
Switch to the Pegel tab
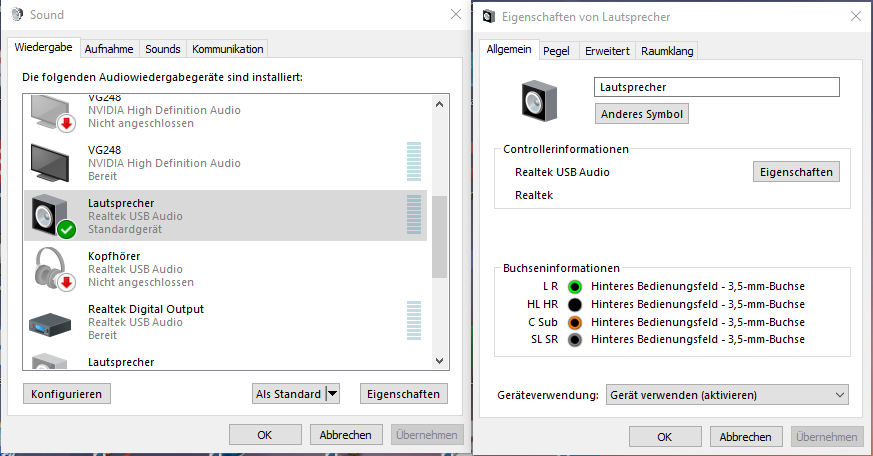556,51
